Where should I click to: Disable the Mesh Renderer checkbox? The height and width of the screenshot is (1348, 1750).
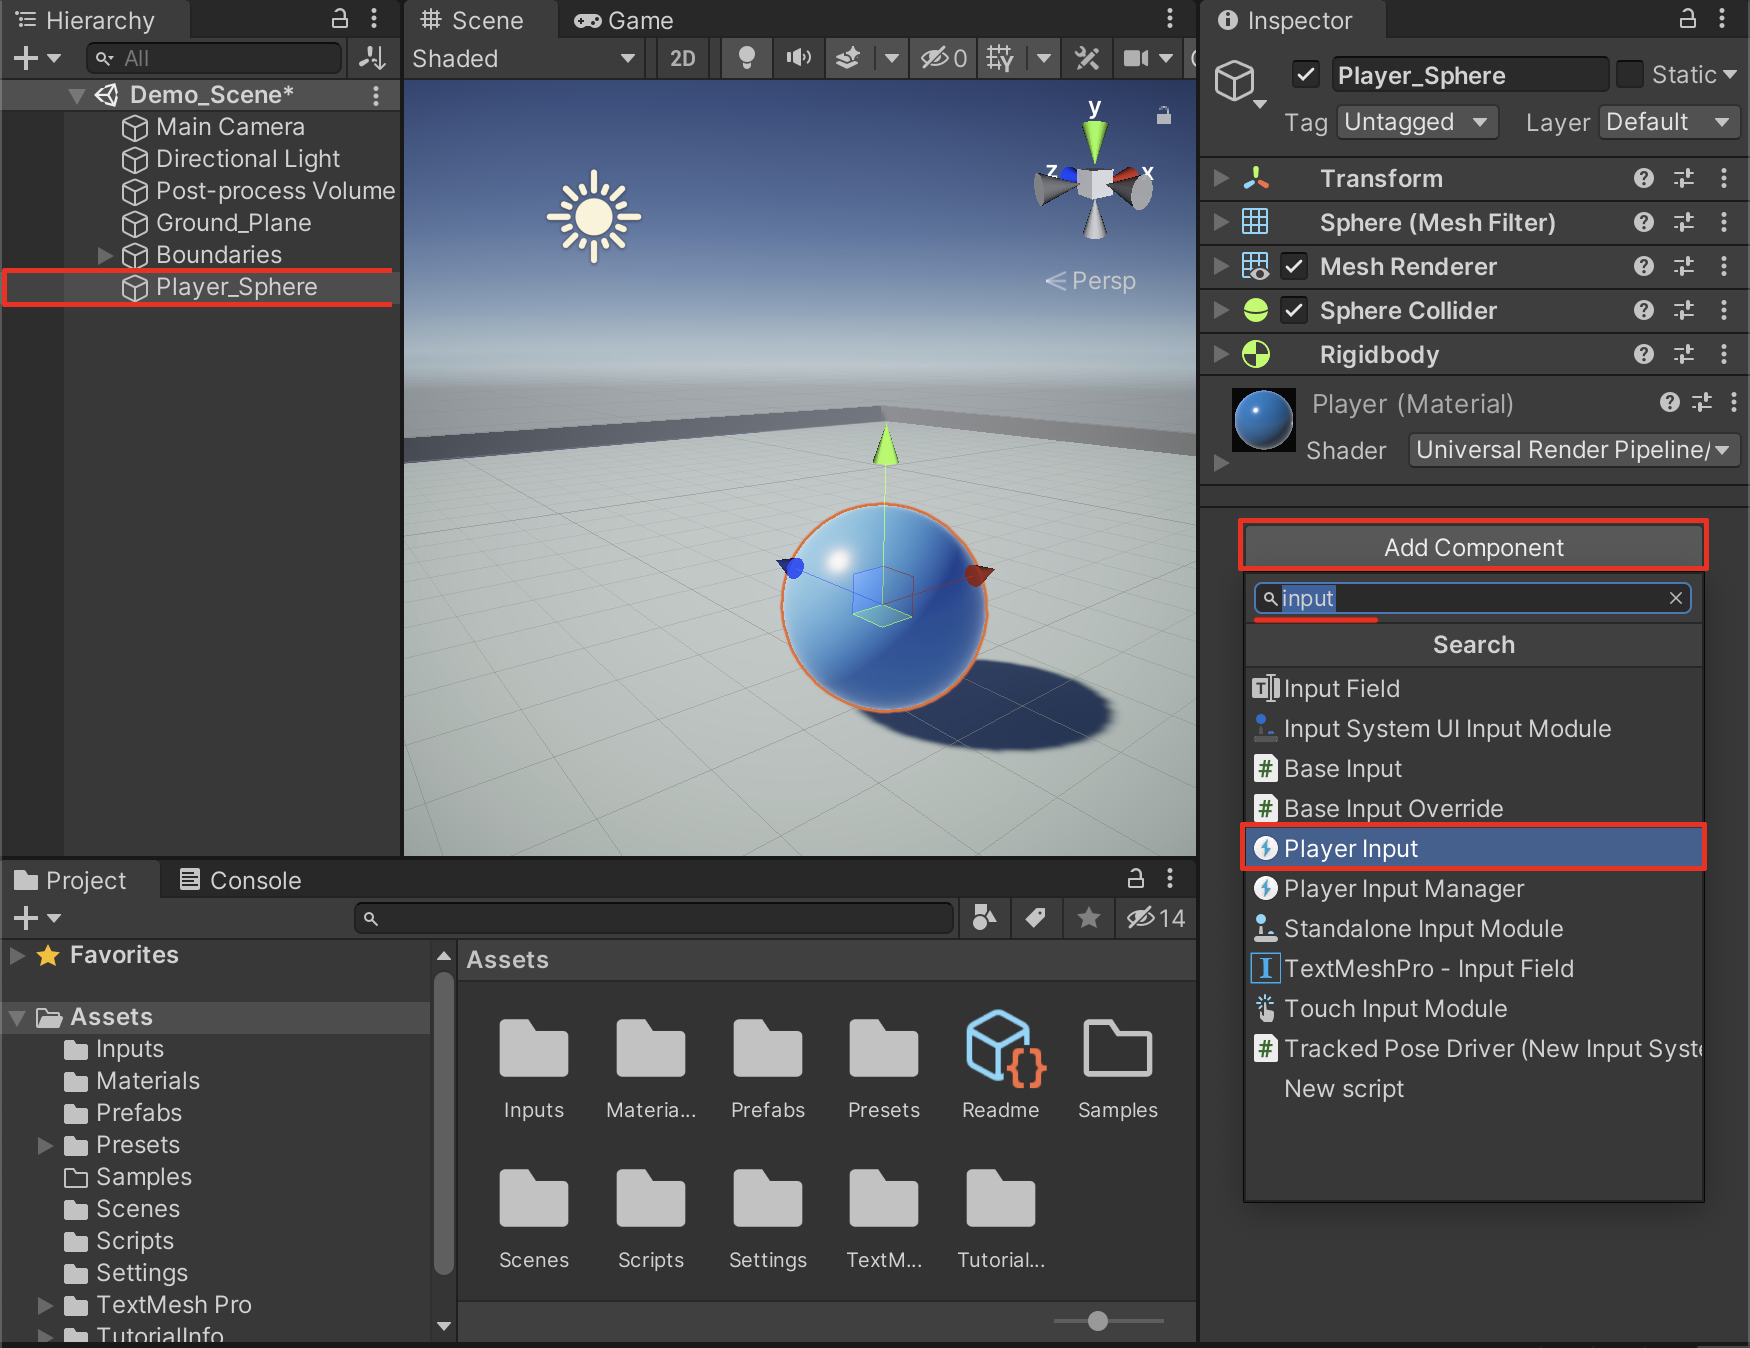point(1294,266)
